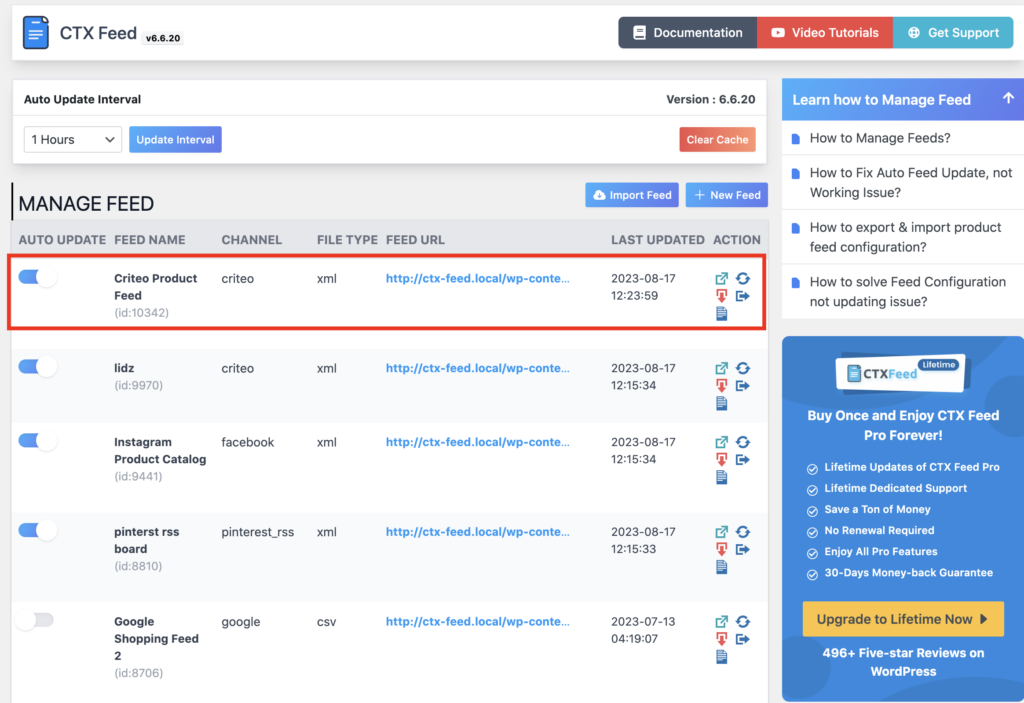Click the CTXFeed Lifetime promo logo

(902, 372)
